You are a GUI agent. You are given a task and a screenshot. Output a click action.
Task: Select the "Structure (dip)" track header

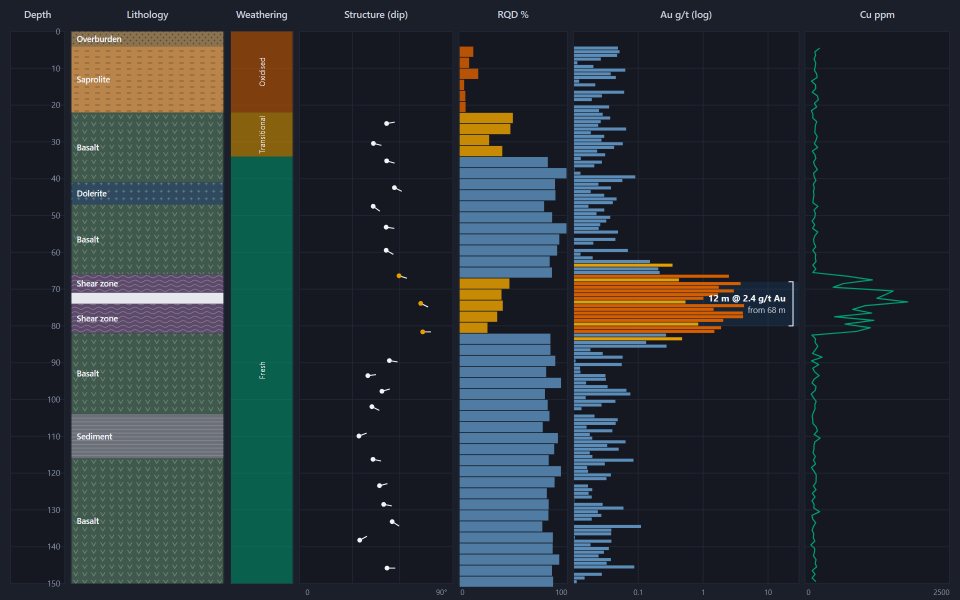[376, 15]
